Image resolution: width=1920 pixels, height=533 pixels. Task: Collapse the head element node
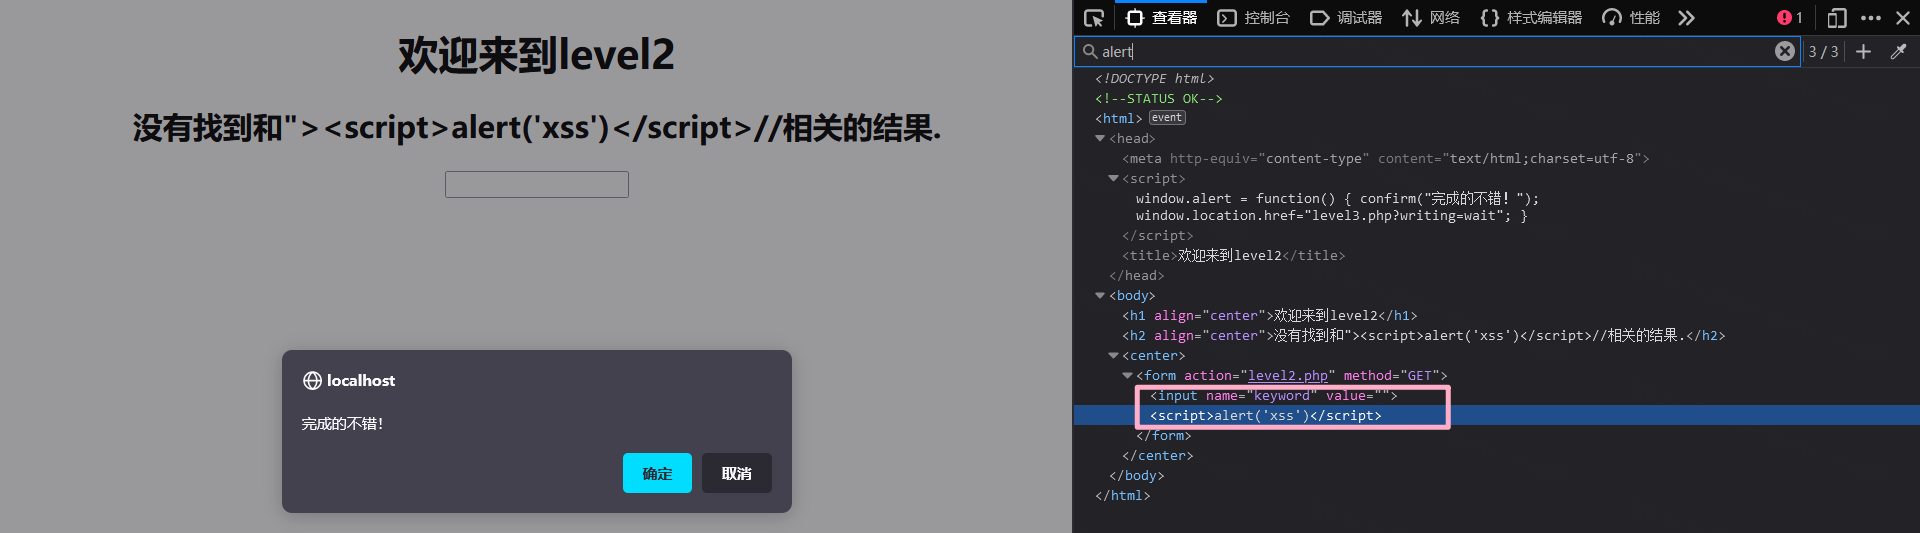(1100, 139)
